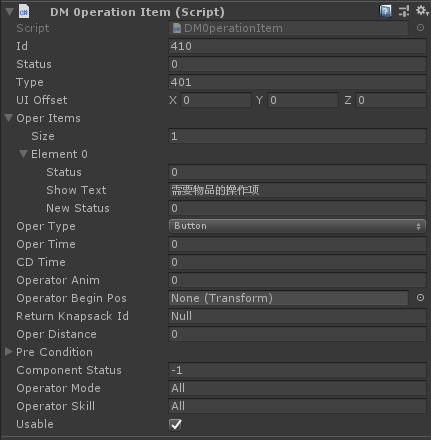
Task: Click the Operator Anim label
Action: point(58,280)
